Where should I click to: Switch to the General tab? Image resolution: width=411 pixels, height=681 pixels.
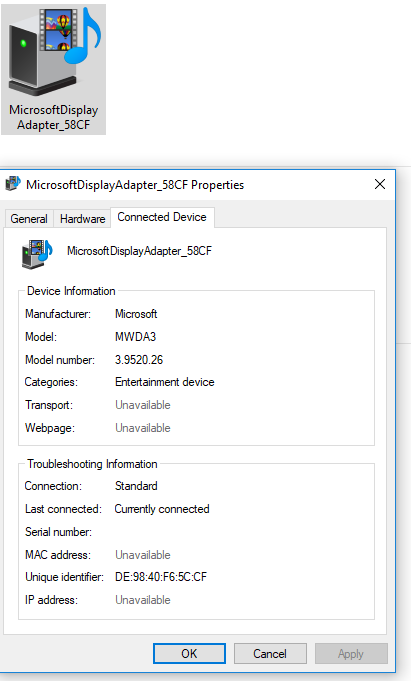29,218
